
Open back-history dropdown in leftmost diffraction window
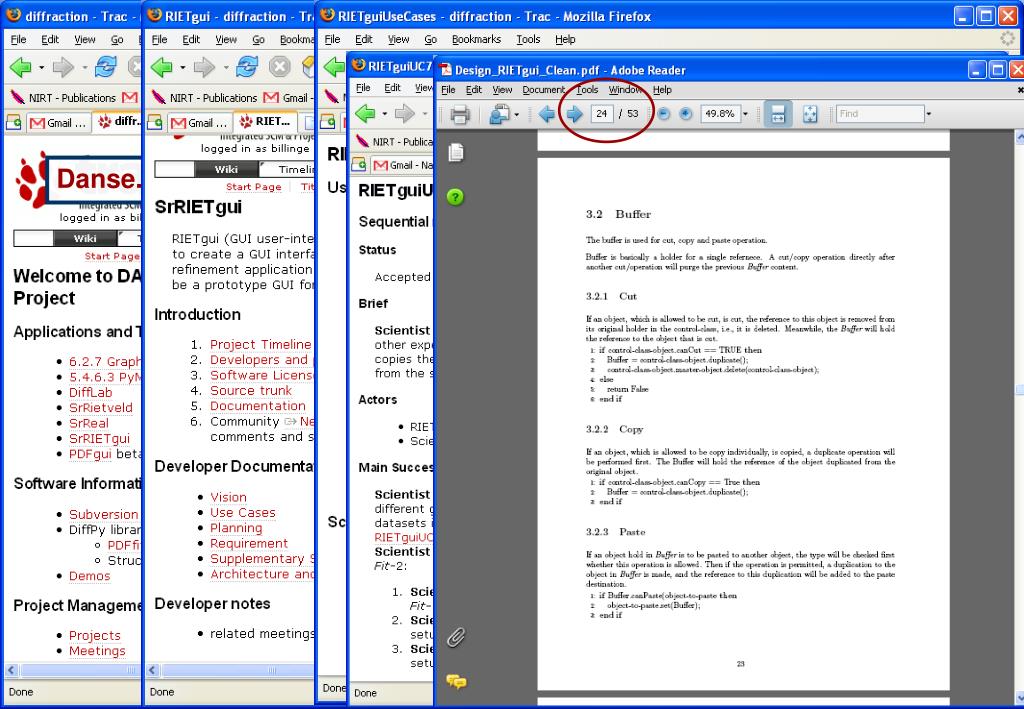tap(41, 67)
